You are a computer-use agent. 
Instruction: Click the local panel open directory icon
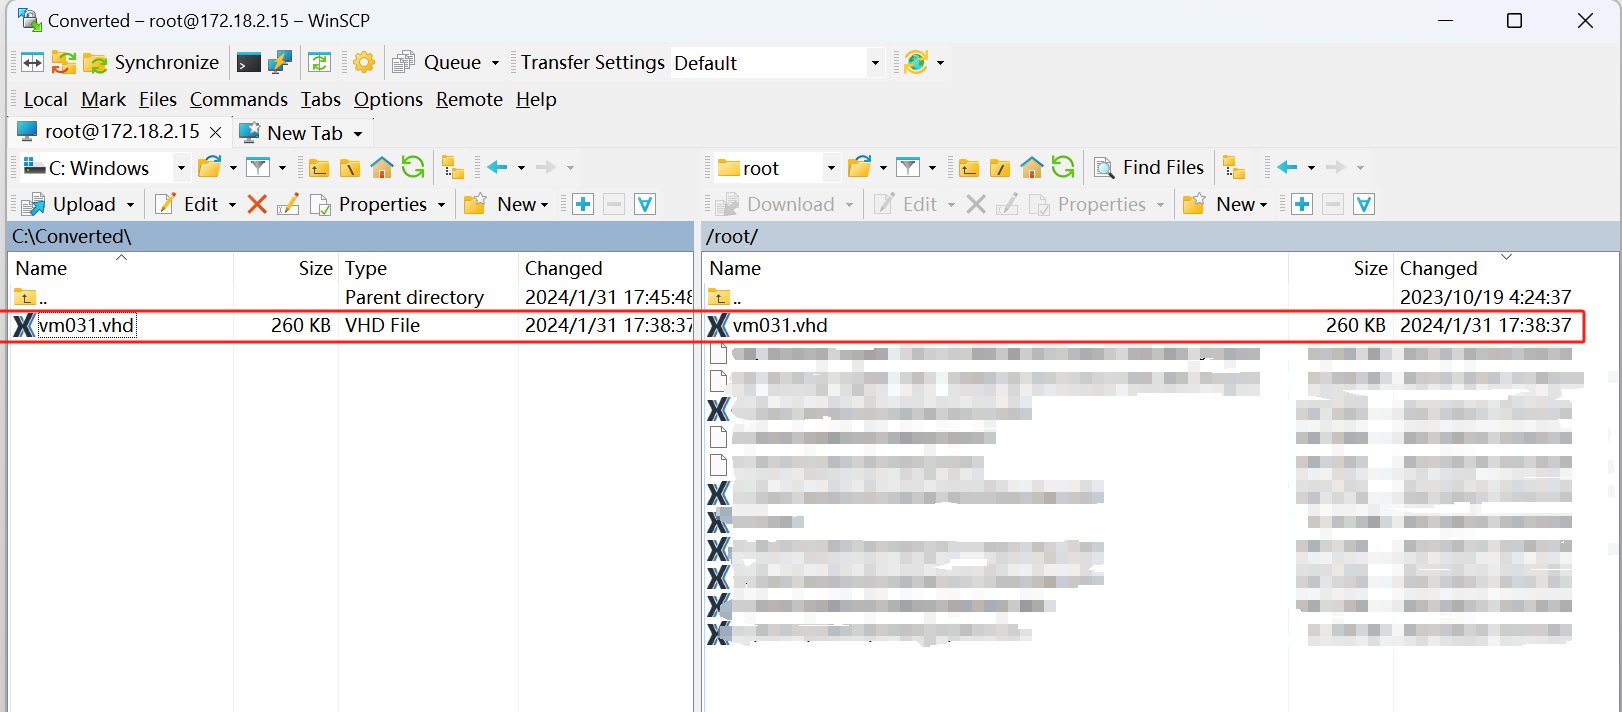point(209,167)
